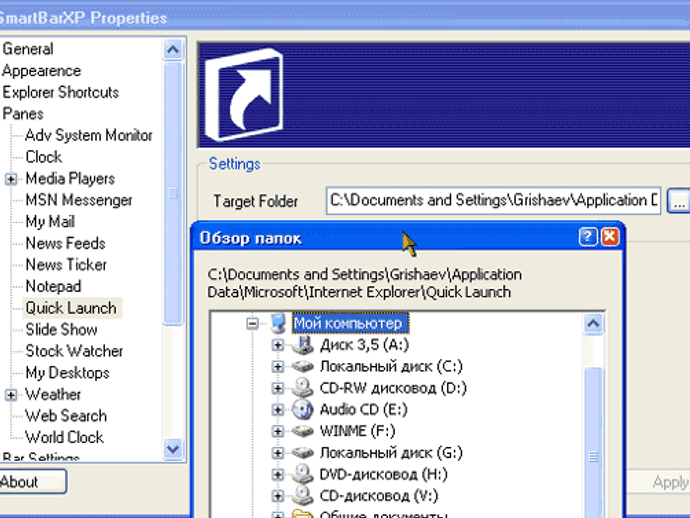
Task: Click the Target Folder path field
Action: click(x=493, y=201)
